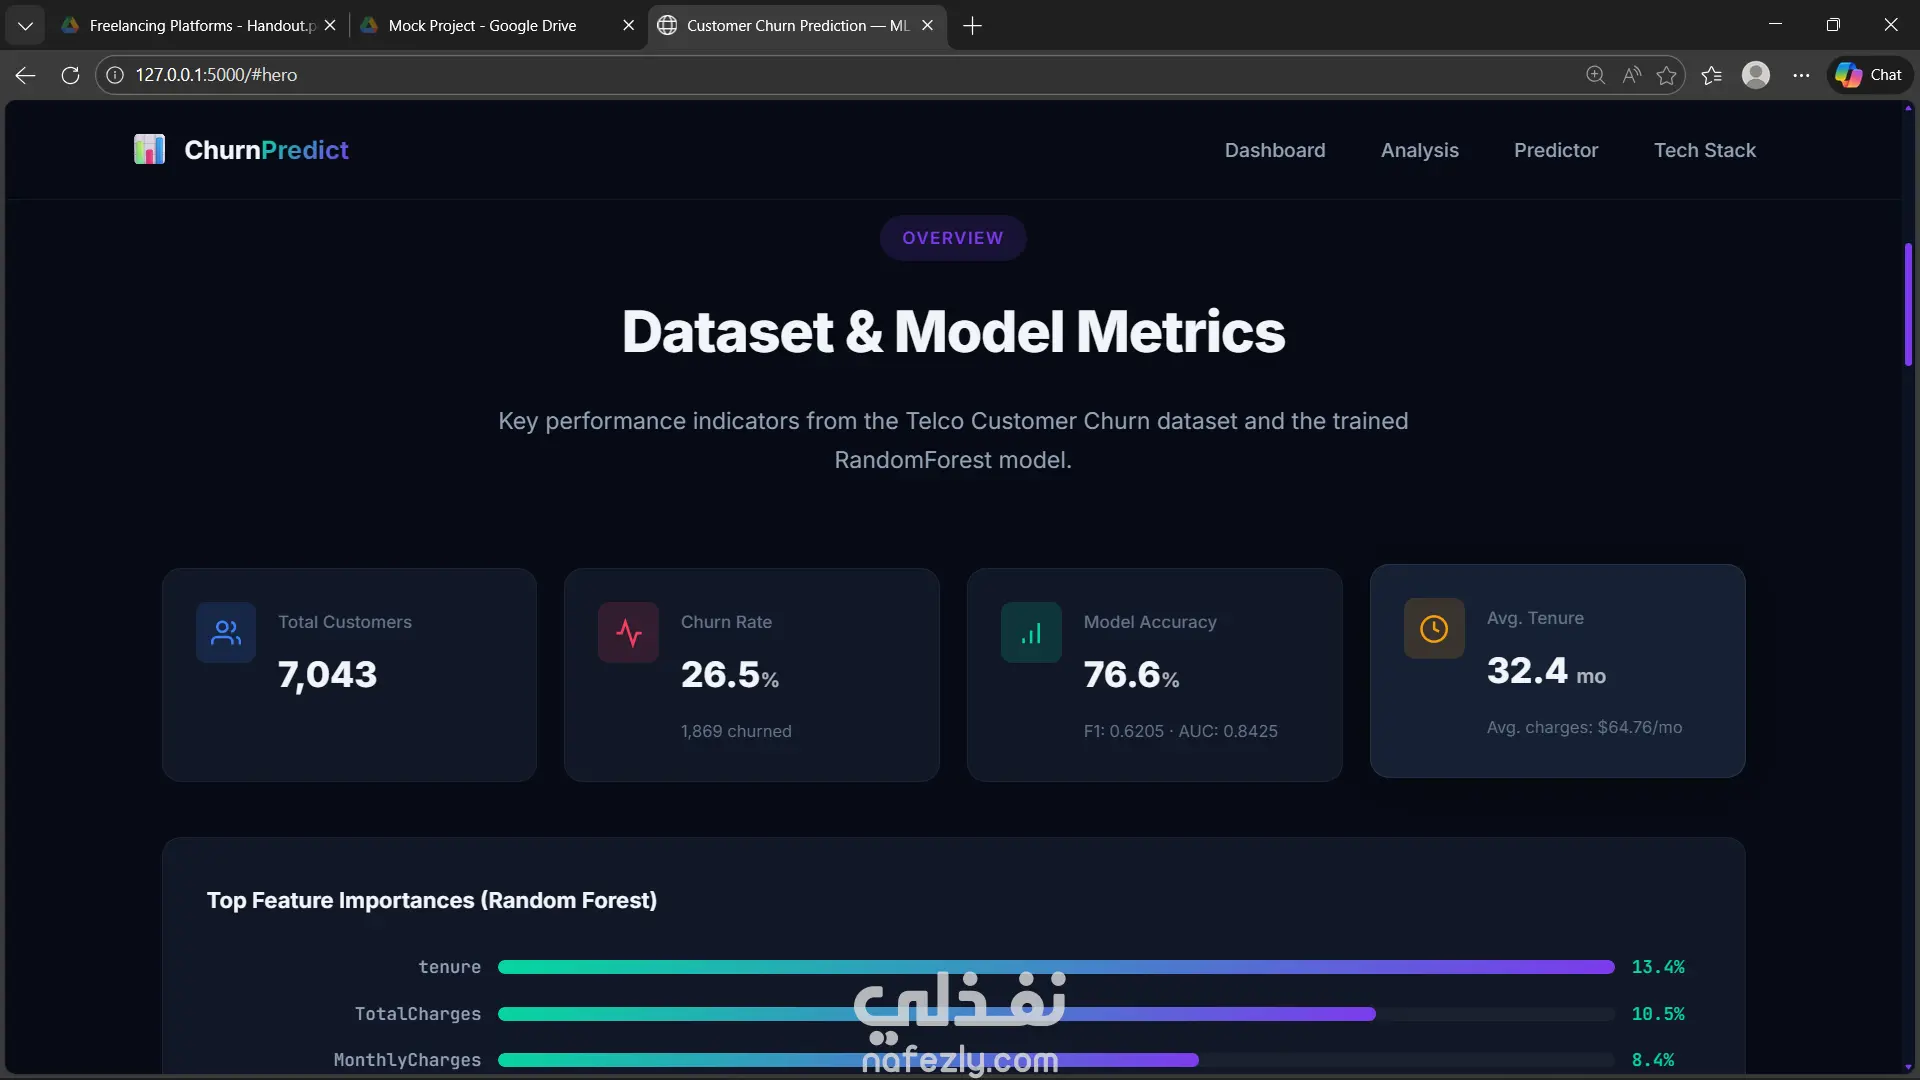The width and height of the screenshot is (1920, 1080).
Task: Click the Churn Rate pulse icon
Action: click(628, 632)
